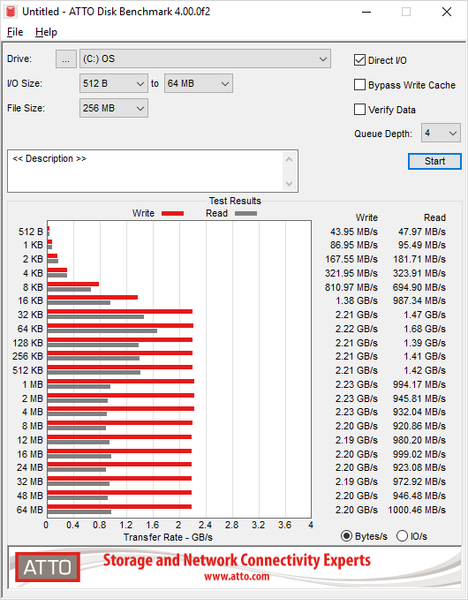
Task: Open the 64 MB I/O size dropdown
Action: pos(198,83)
